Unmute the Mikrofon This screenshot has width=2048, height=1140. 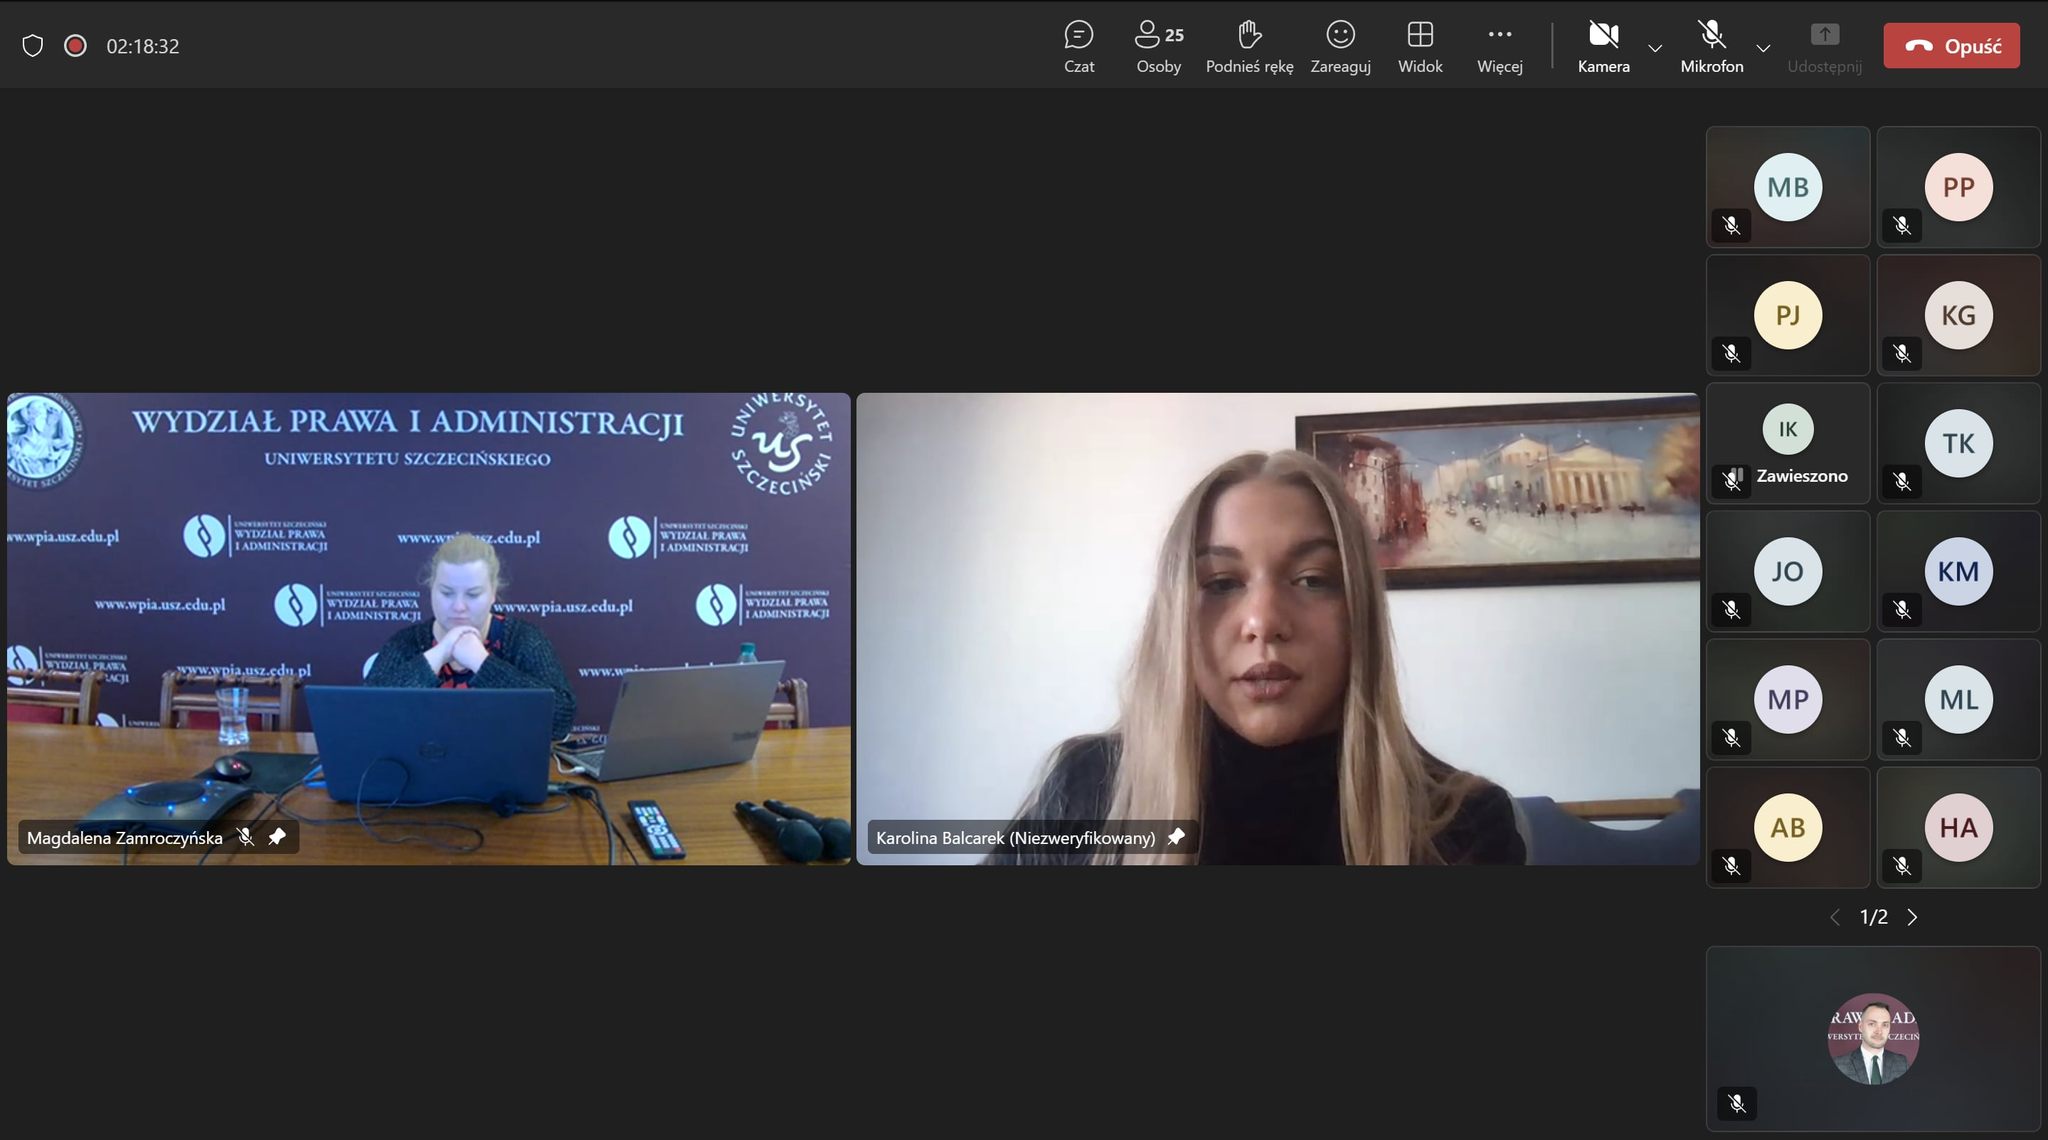1711,46
